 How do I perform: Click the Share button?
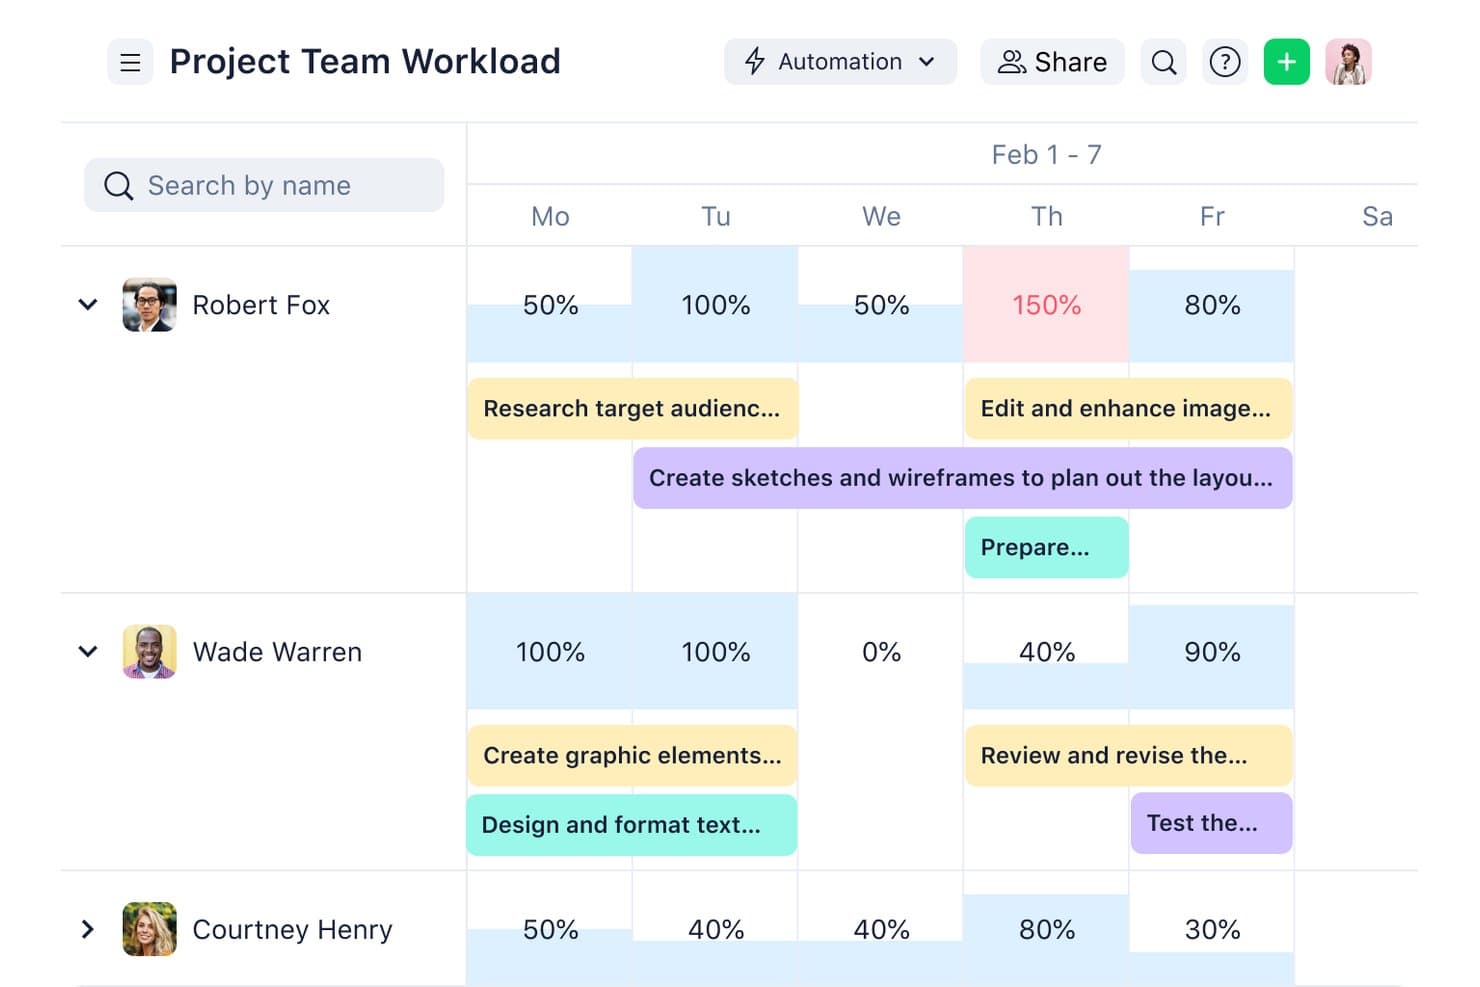pos(1052,62)
